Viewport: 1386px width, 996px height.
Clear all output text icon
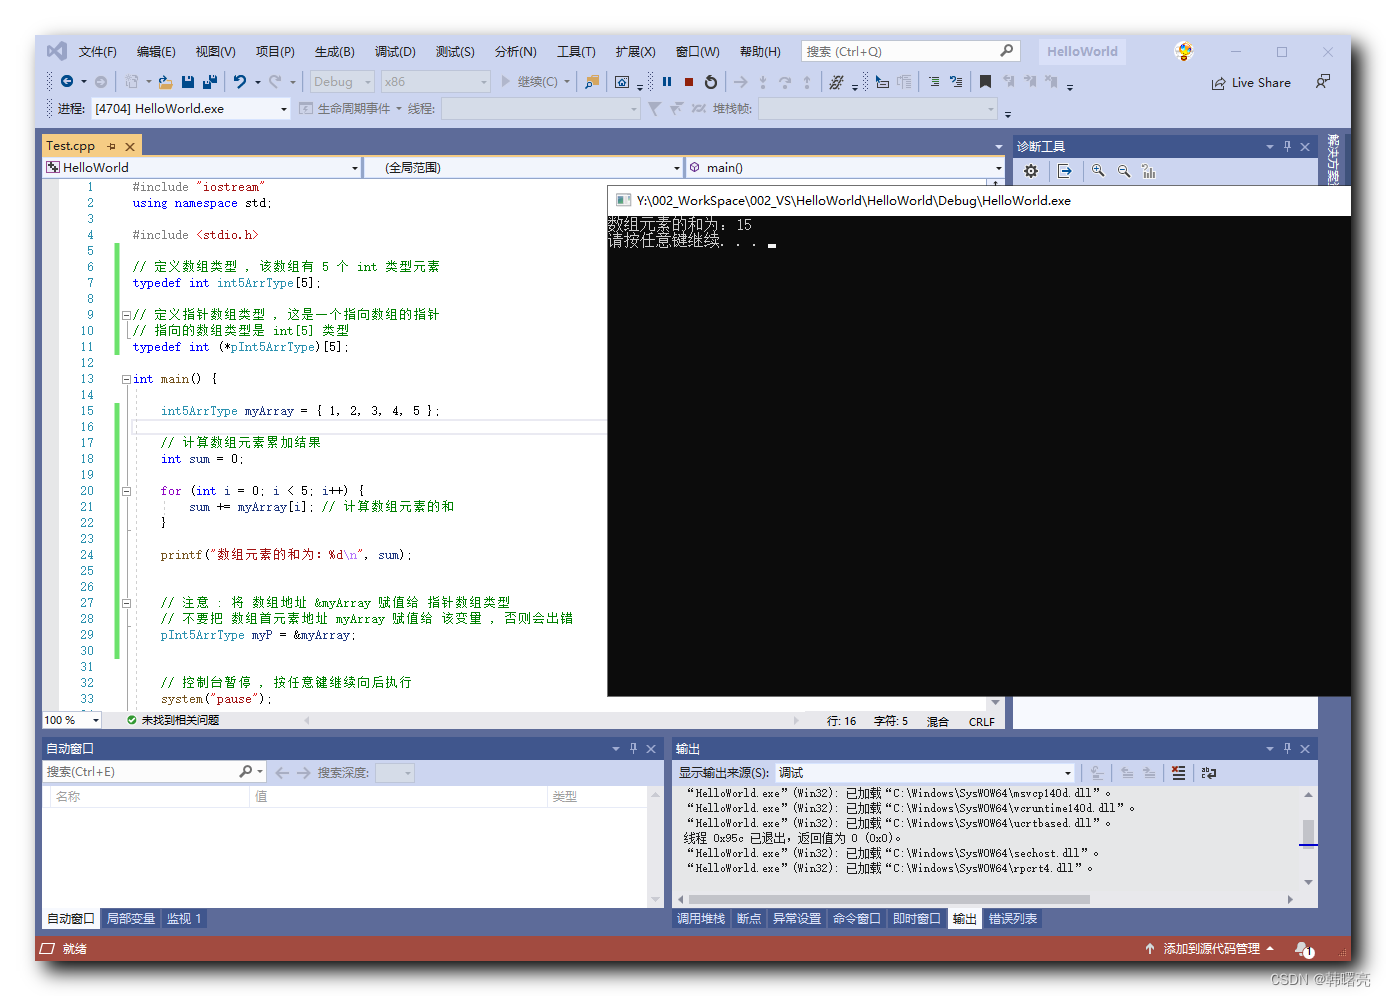click(x=1179, y=773)
